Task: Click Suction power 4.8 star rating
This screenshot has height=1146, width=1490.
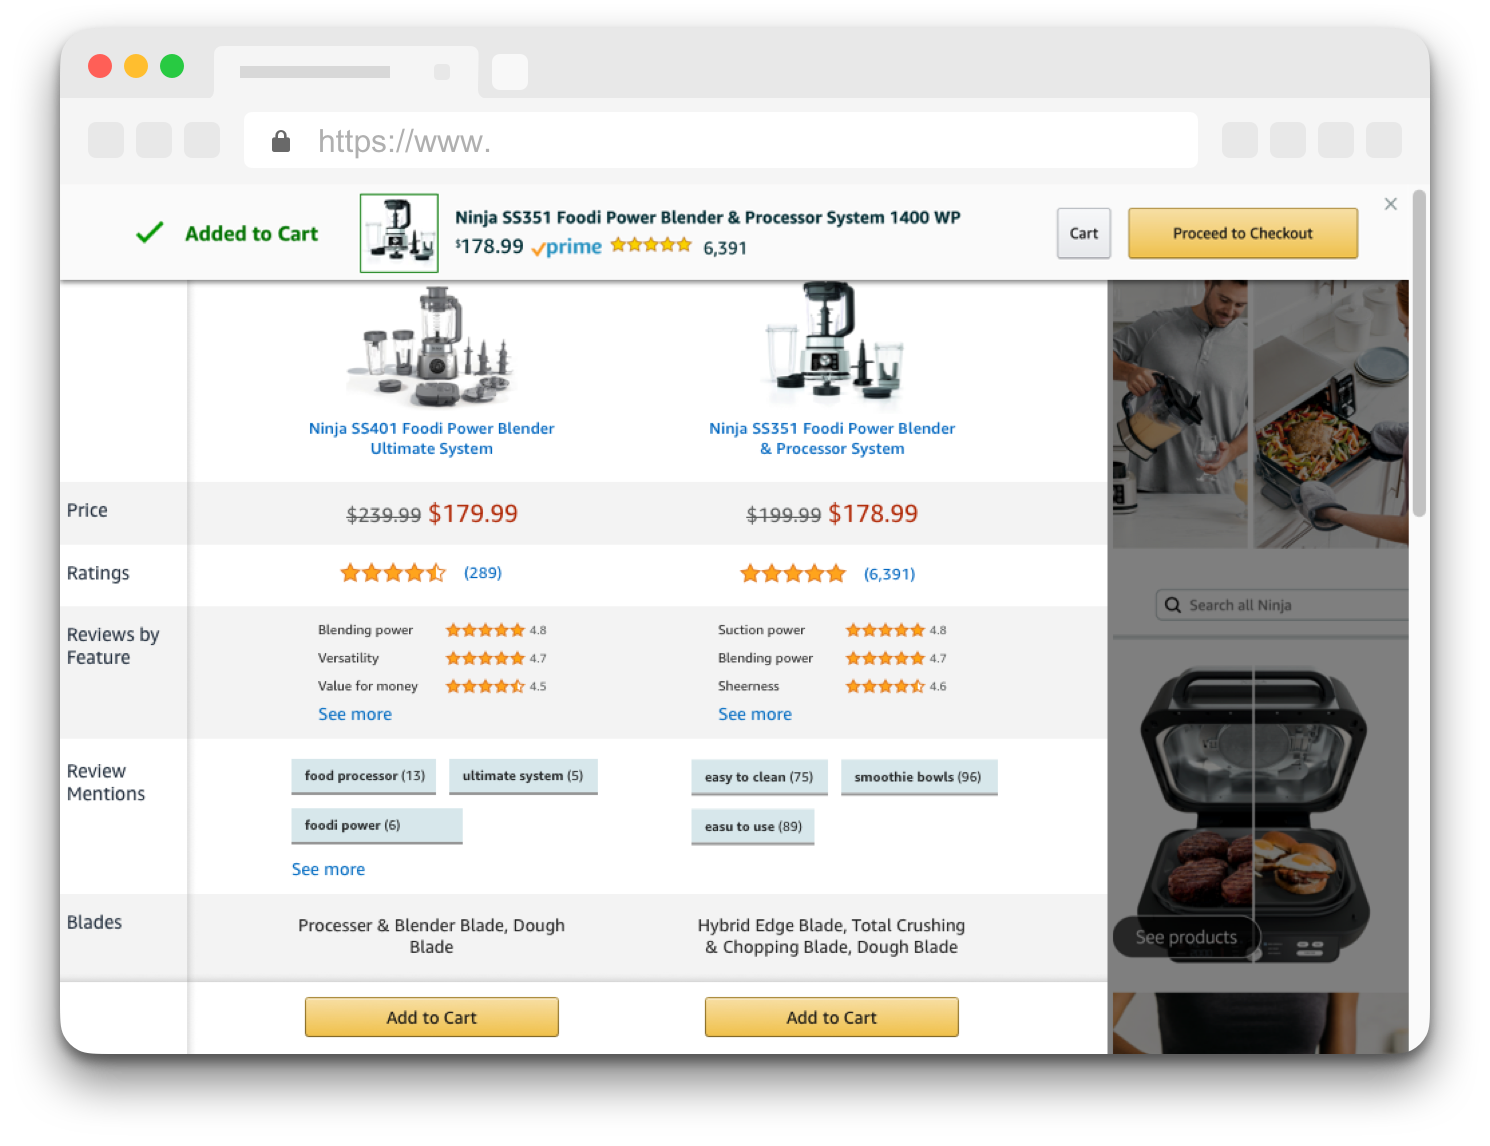Action: [x=885, y=630]
